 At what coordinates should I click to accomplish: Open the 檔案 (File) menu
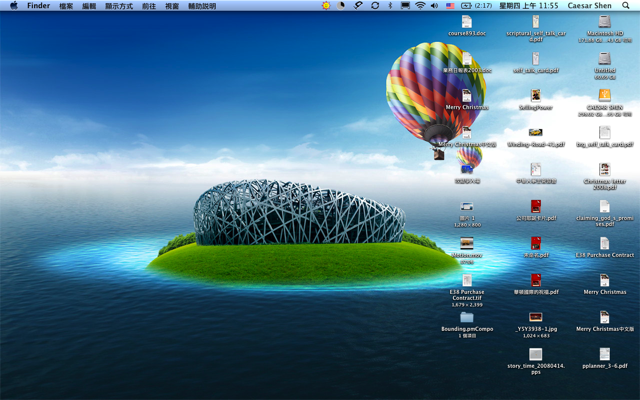point(66,5)
